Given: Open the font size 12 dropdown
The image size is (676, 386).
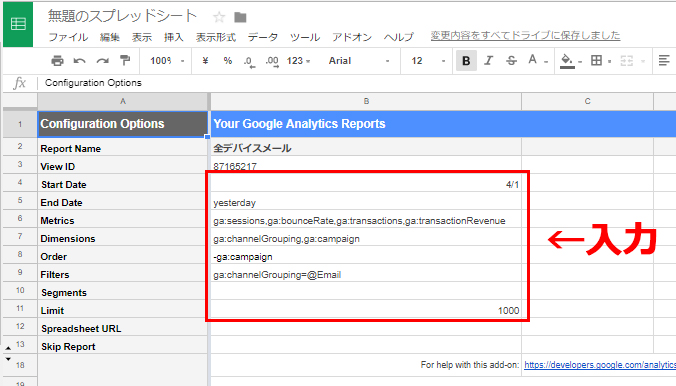Looking at the screenshot, I should point(428,61).
